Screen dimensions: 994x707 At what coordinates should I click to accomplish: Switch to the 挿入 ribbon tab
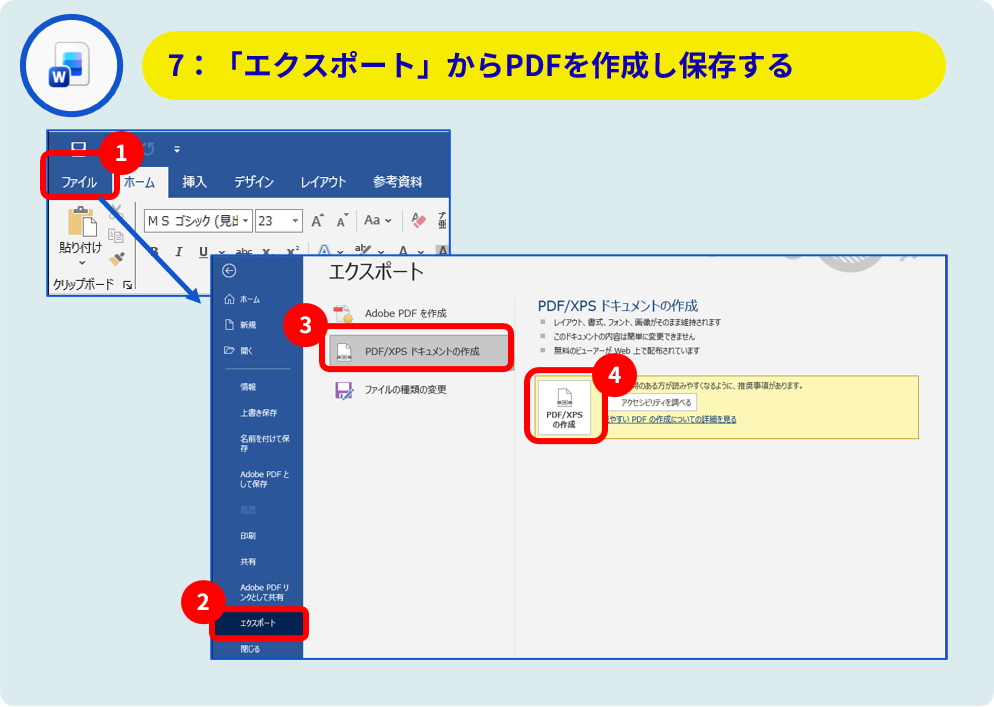194,182
